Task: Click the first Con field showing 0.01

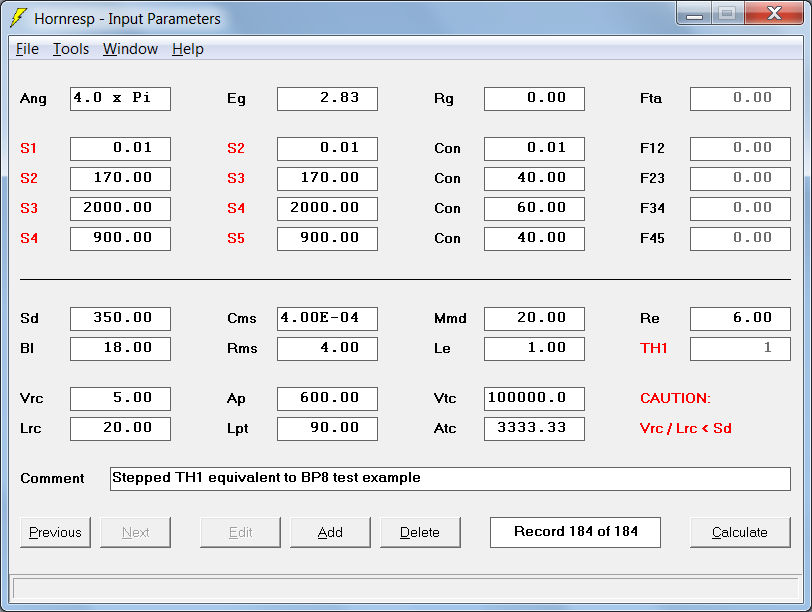Action: (534, 149)
